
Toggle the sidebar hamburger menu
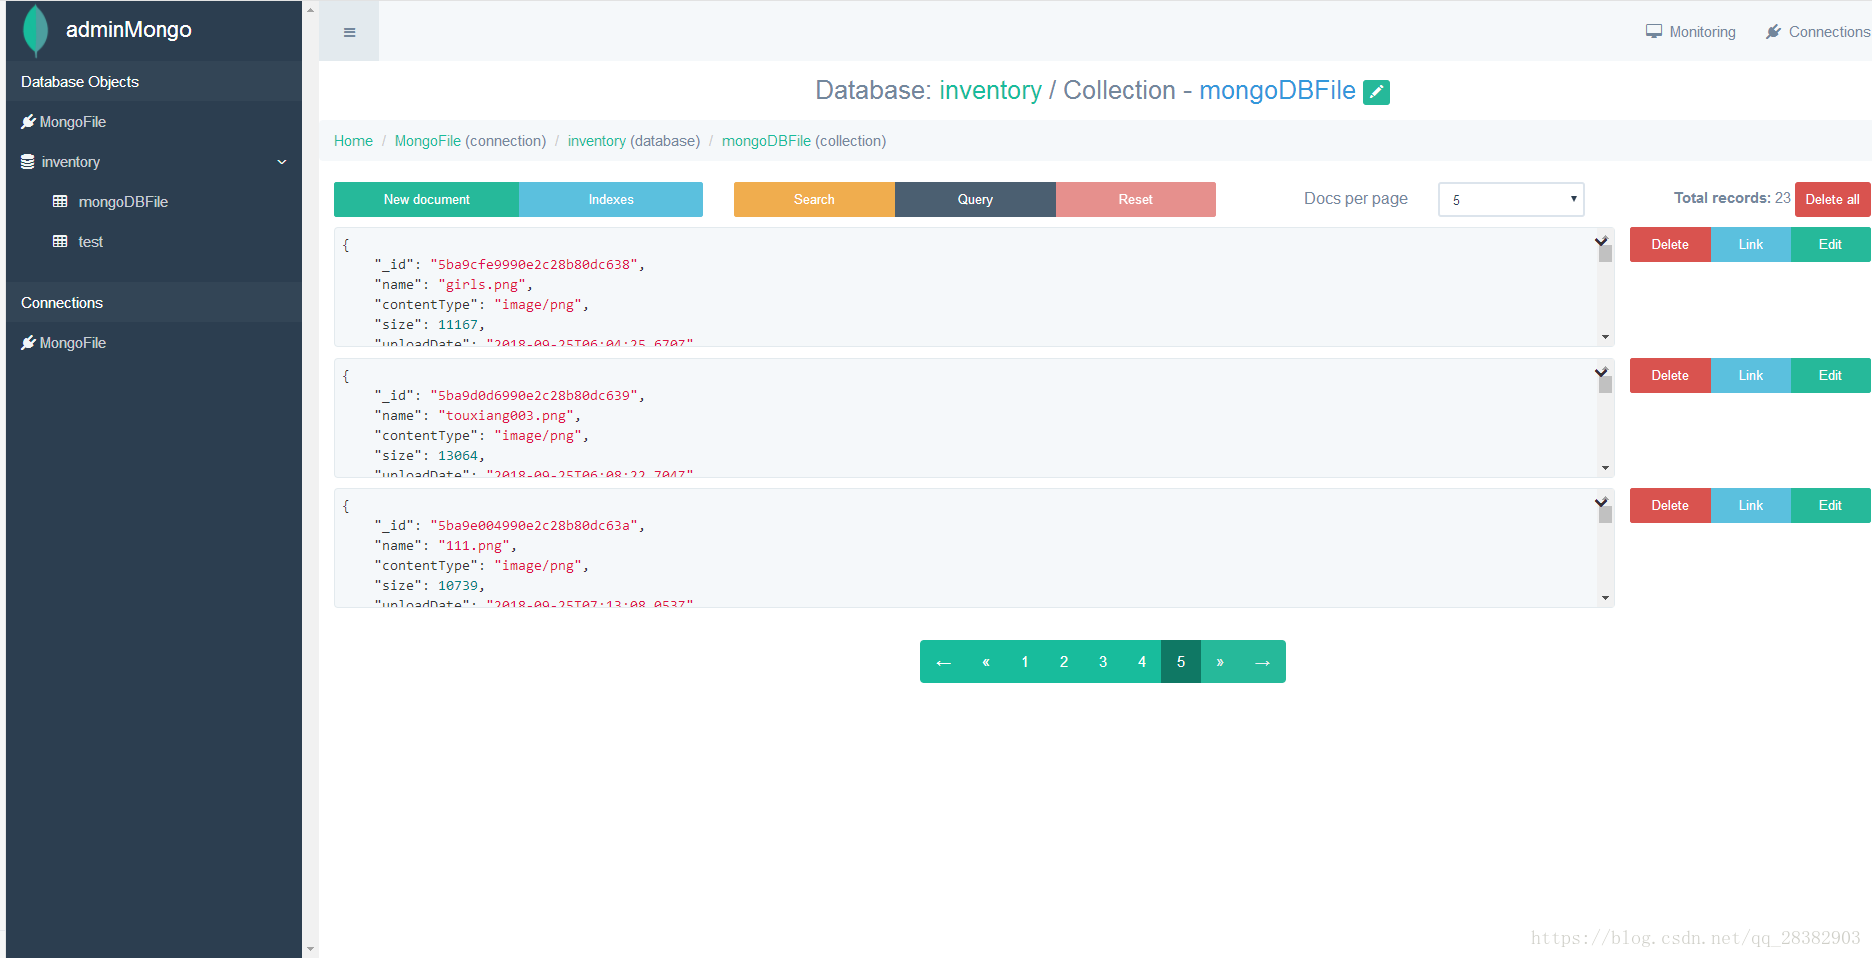(349, 32)
